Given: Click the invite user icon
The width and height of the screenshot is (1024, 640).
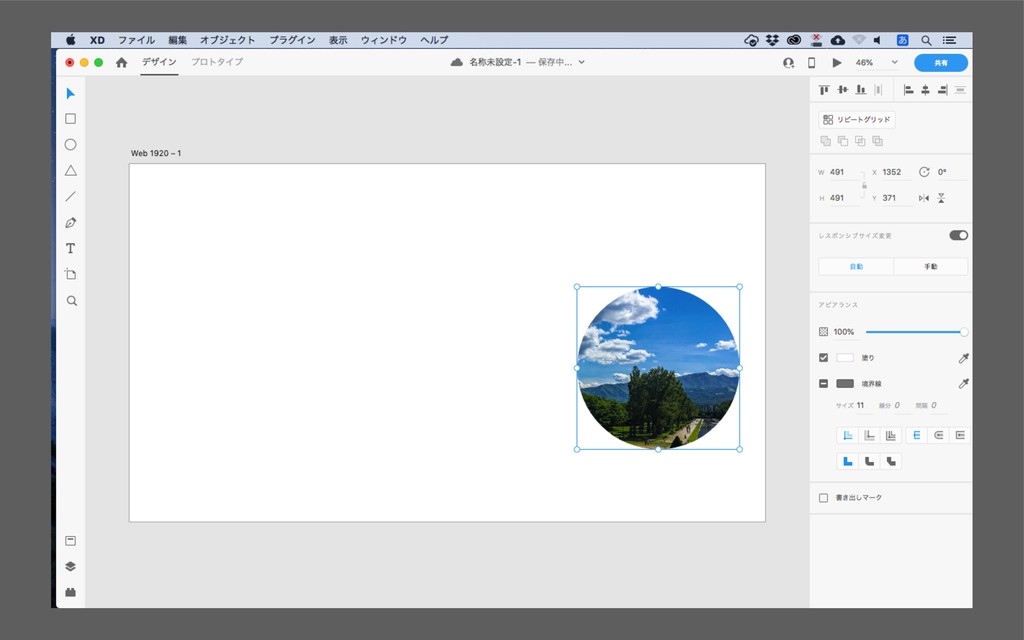Looking at the screenshot, I should click(788, 63).
